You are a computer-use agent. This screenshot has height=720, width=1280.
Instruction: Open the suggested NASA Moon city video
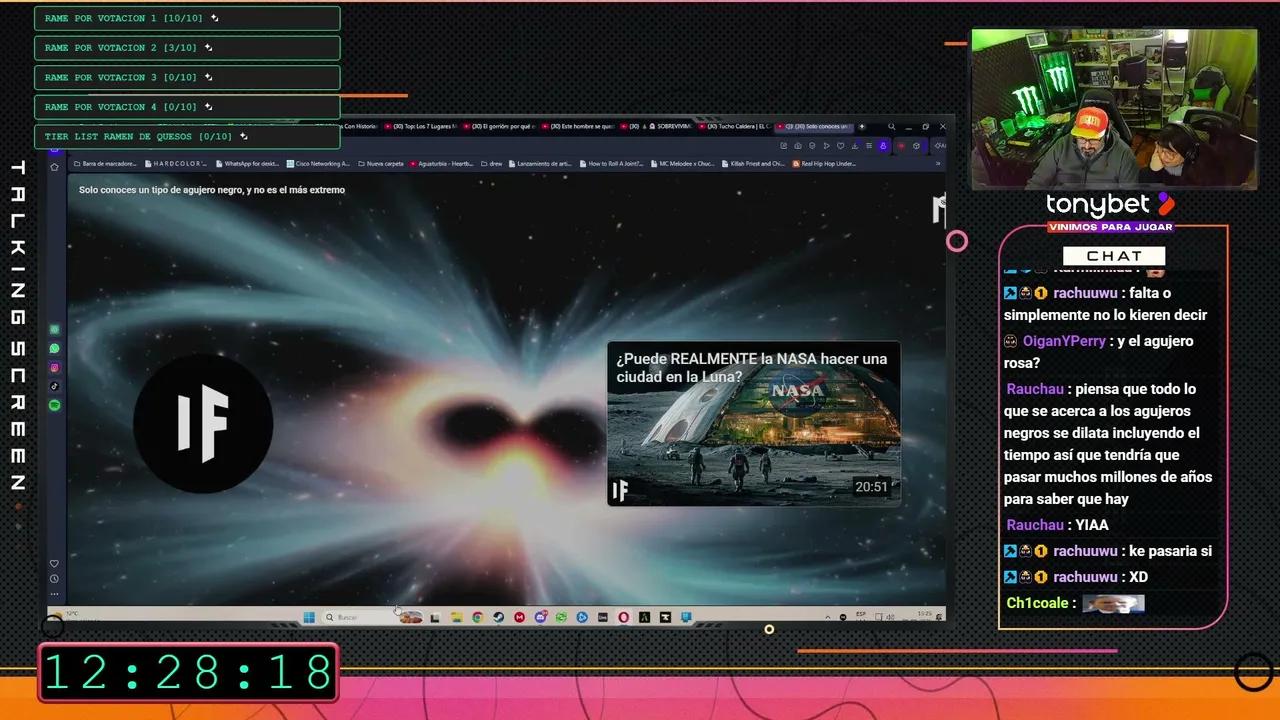754,423
